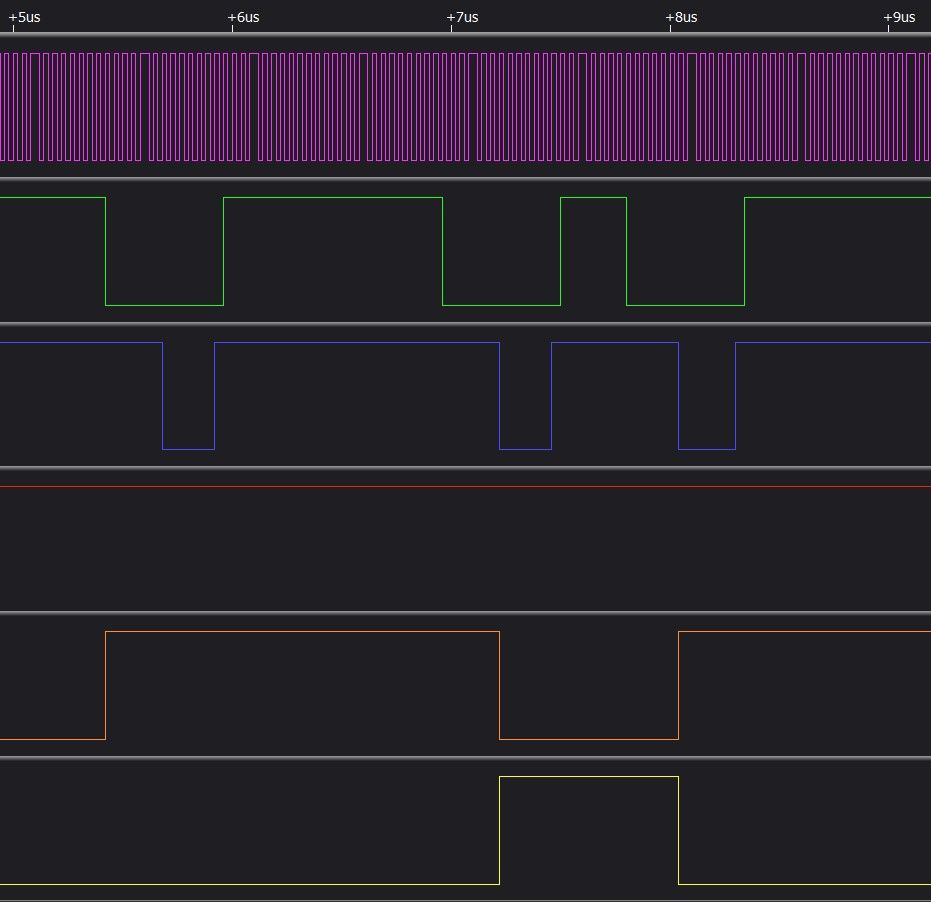Click the blue waveform channel trace
Screen dimensions: 931x902
(466, 396)
